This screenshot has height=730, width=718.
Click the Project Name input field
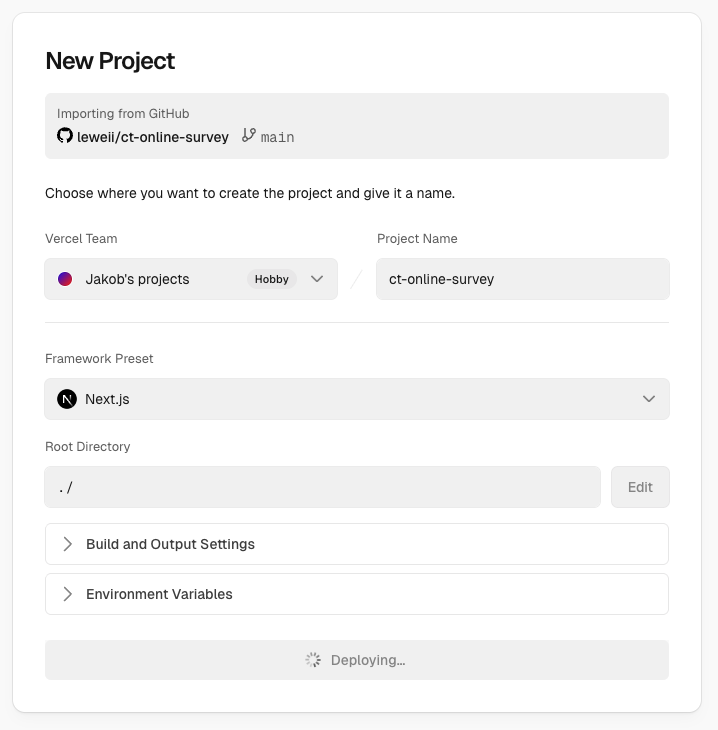[522, 279]
